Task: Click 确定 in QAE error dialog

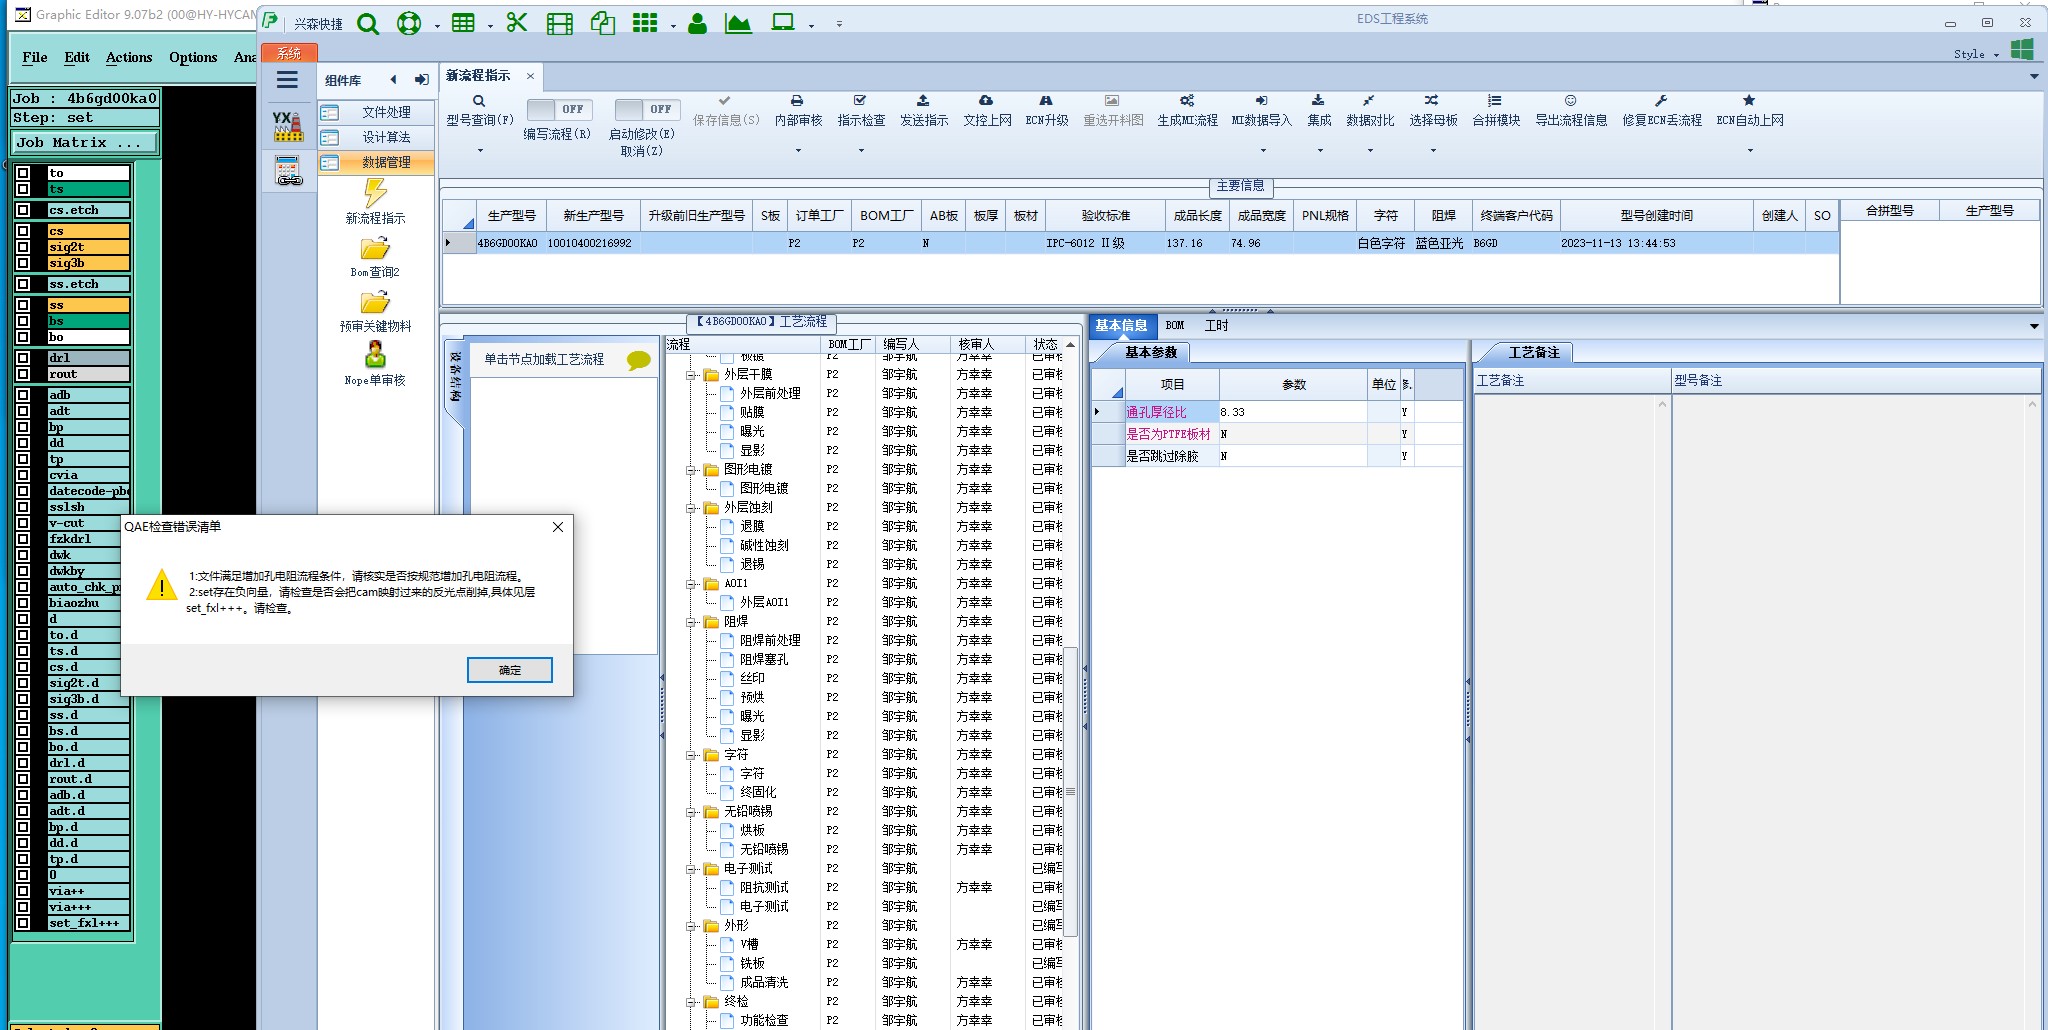Action: point(510,670)
